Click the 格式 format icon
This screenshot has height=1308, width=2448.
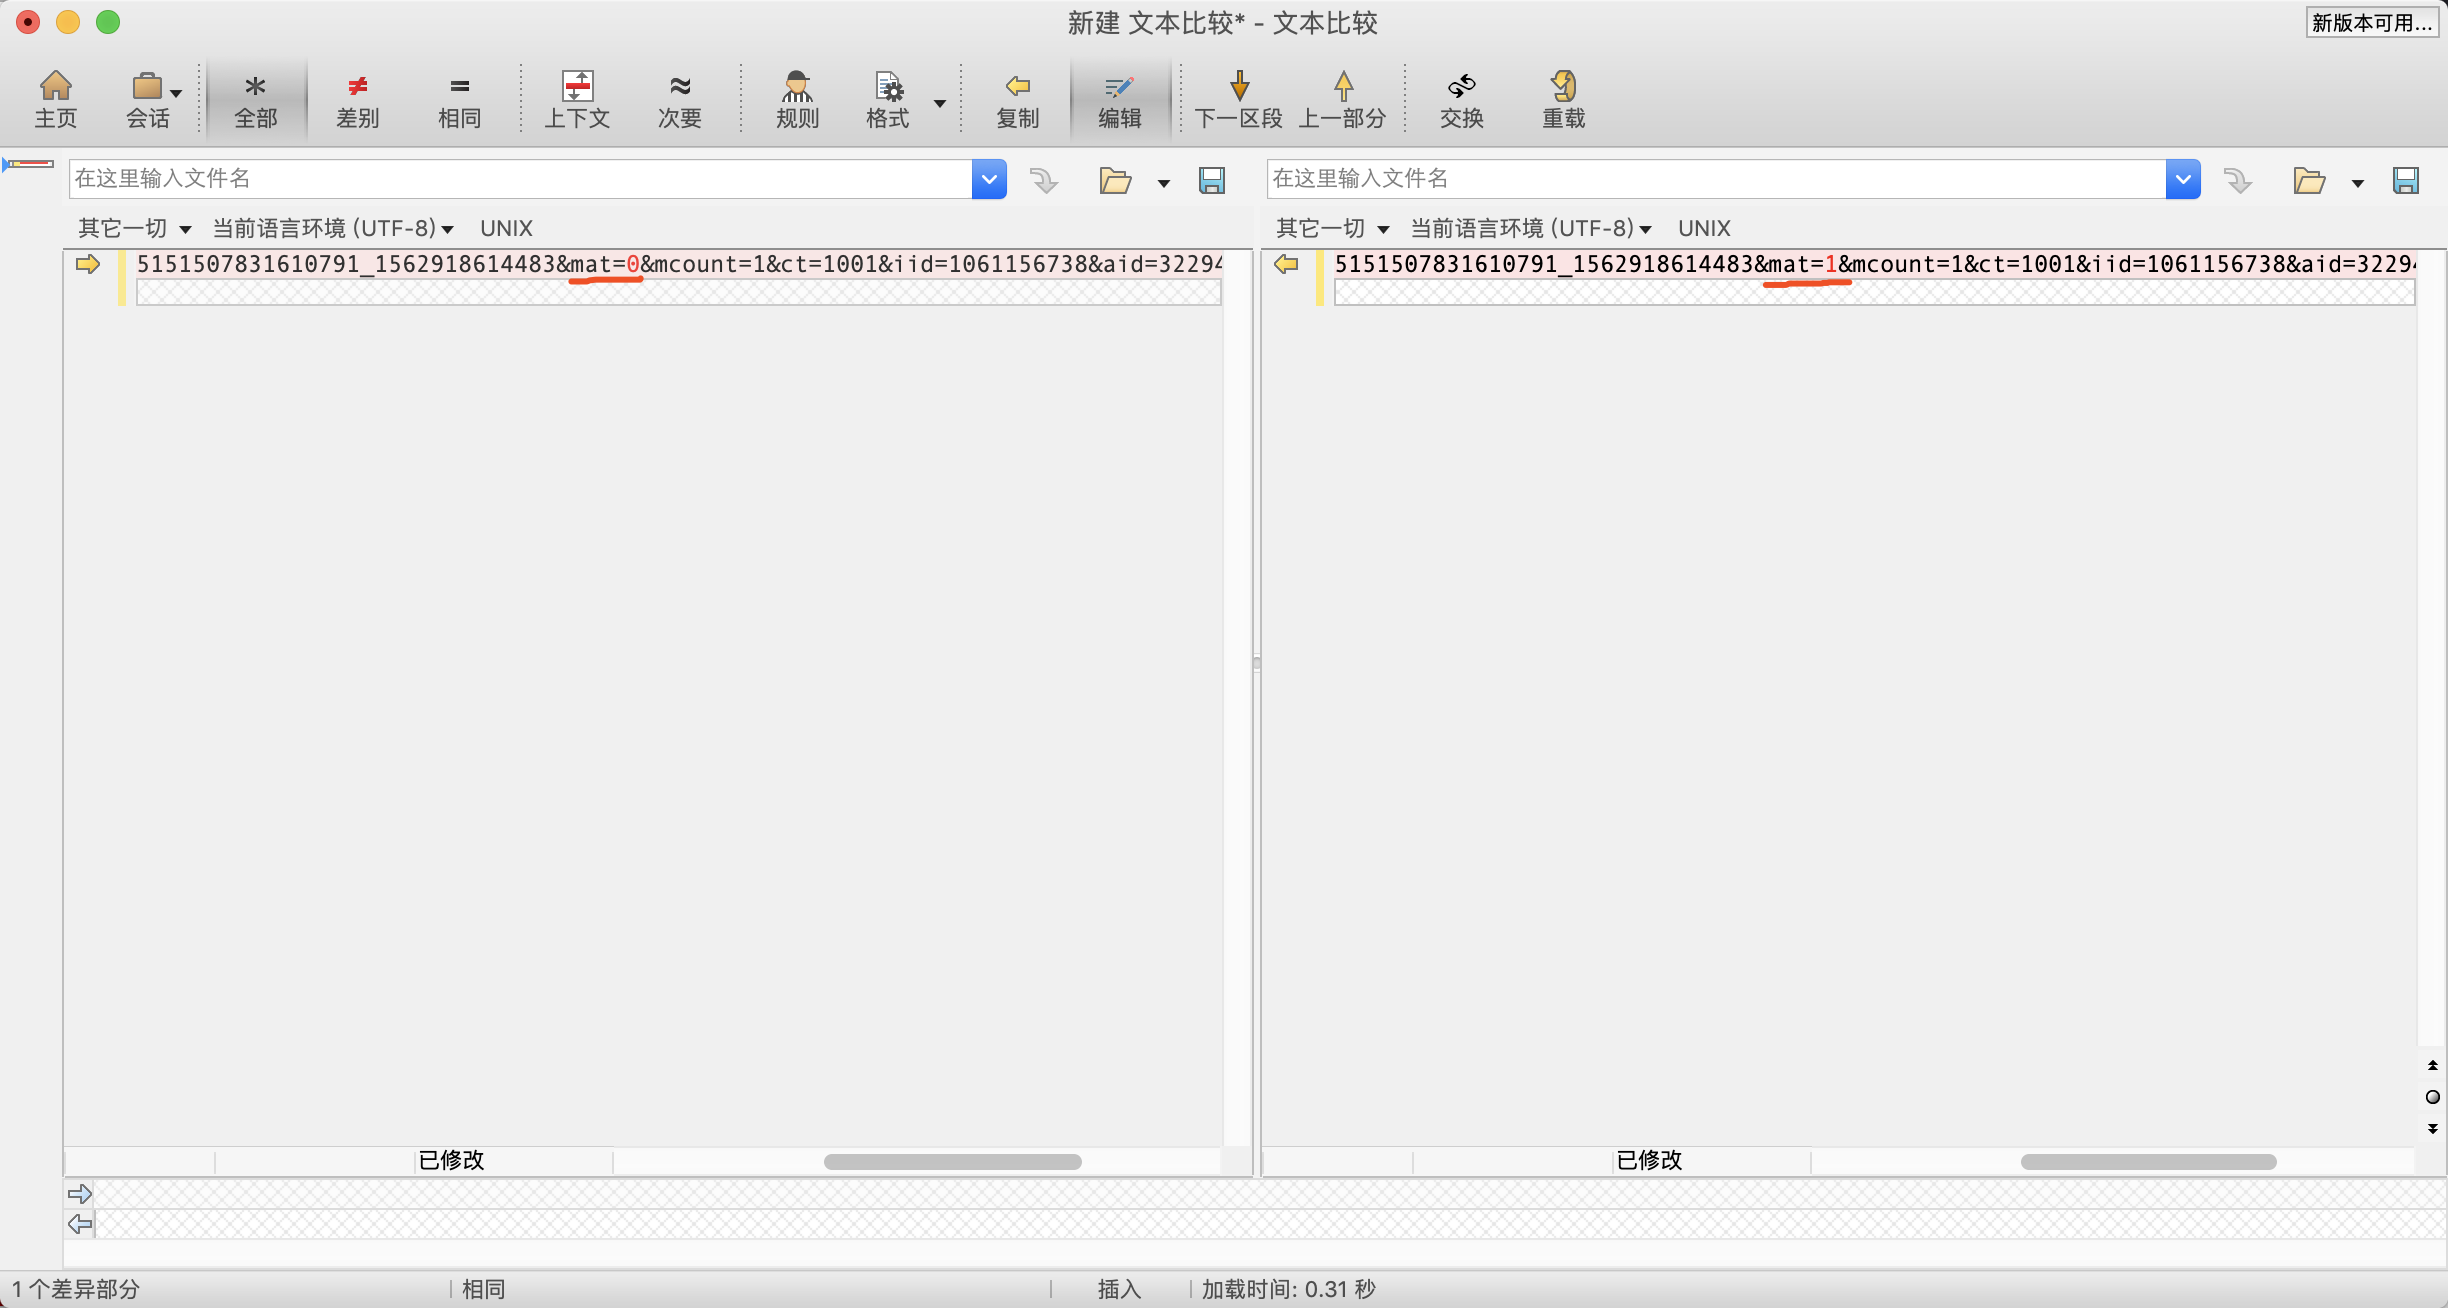coord(888,99)
